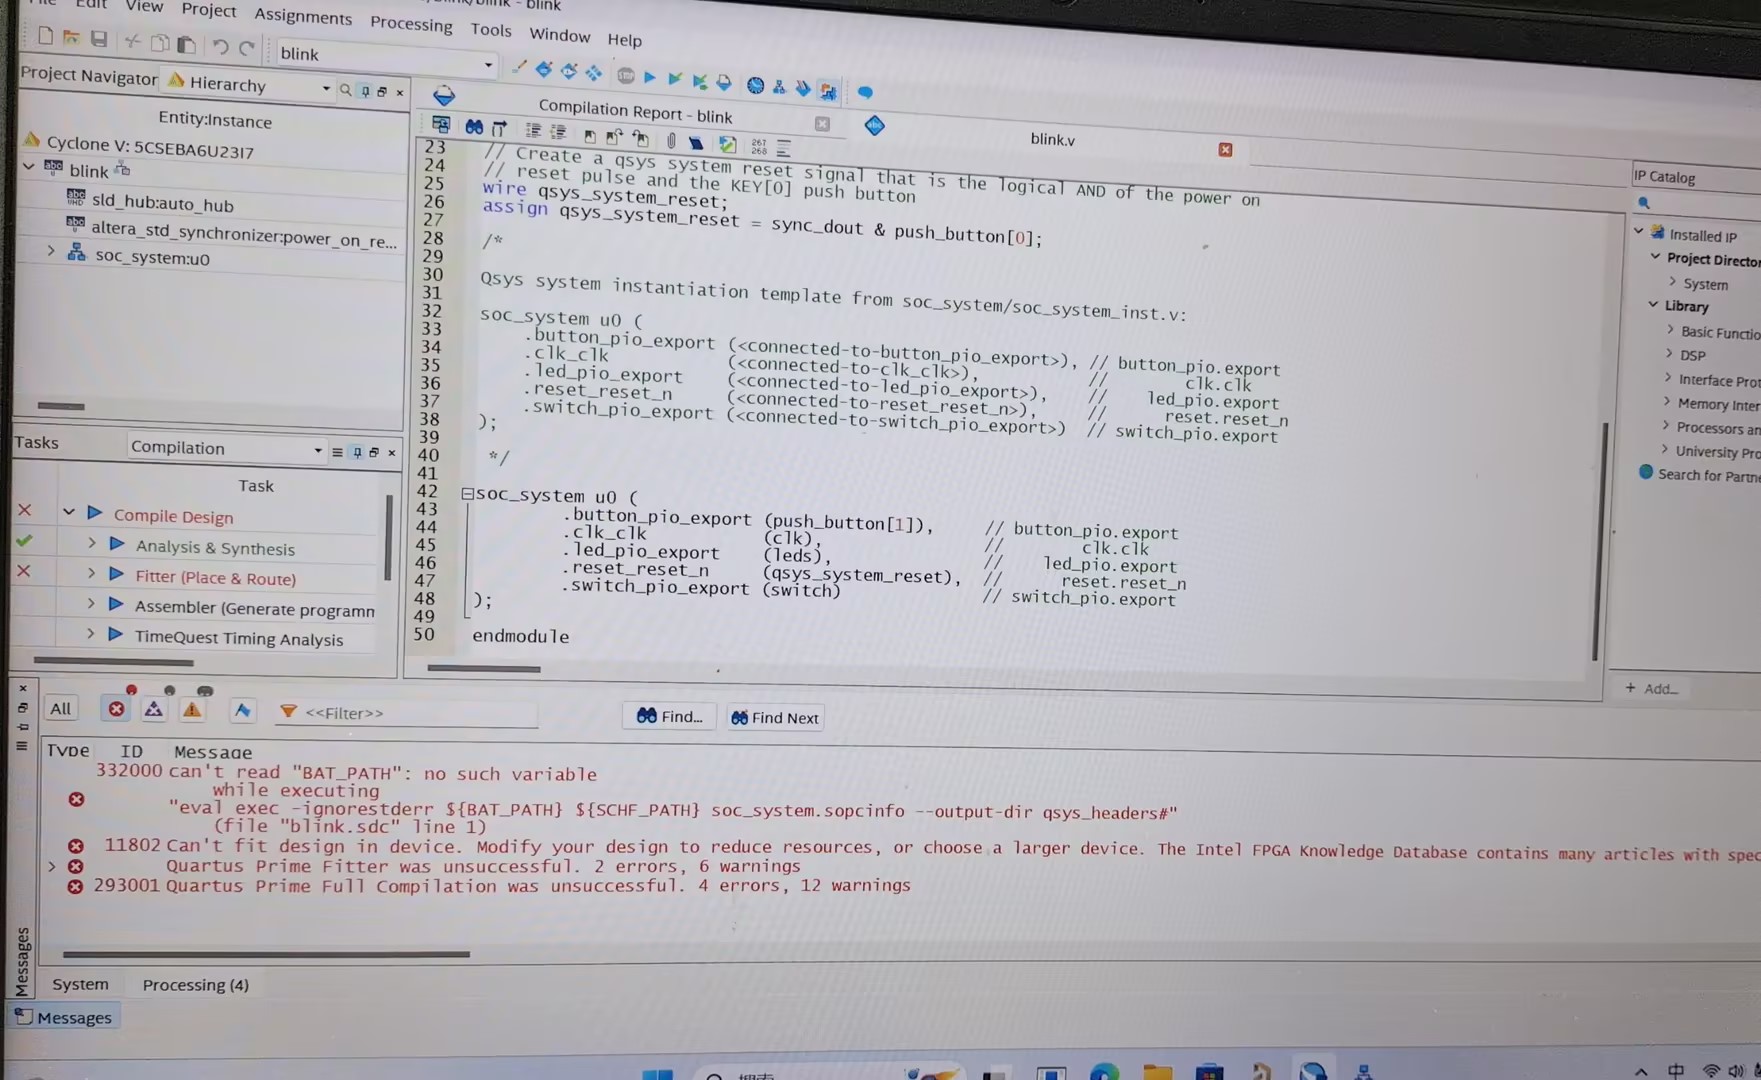Image resolution: width=1761 pixels, height=1080 pixels.
Task: Toggle the flagged messages blue flag filter
Action: [x=242, y=711]
